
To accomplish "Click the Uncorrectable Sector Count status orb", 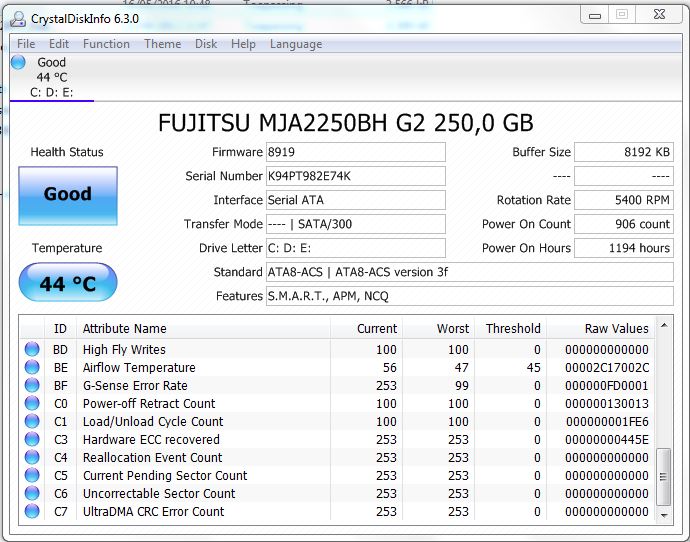I will point(32,494).
